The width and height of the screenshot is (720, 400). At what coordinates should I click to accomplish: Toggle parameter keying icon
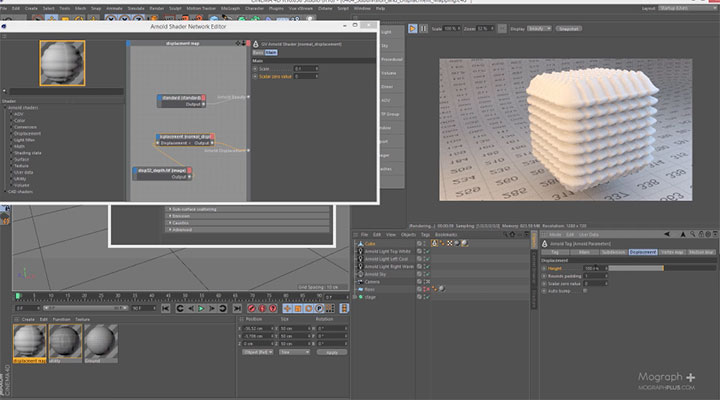[x=319, y=309]
